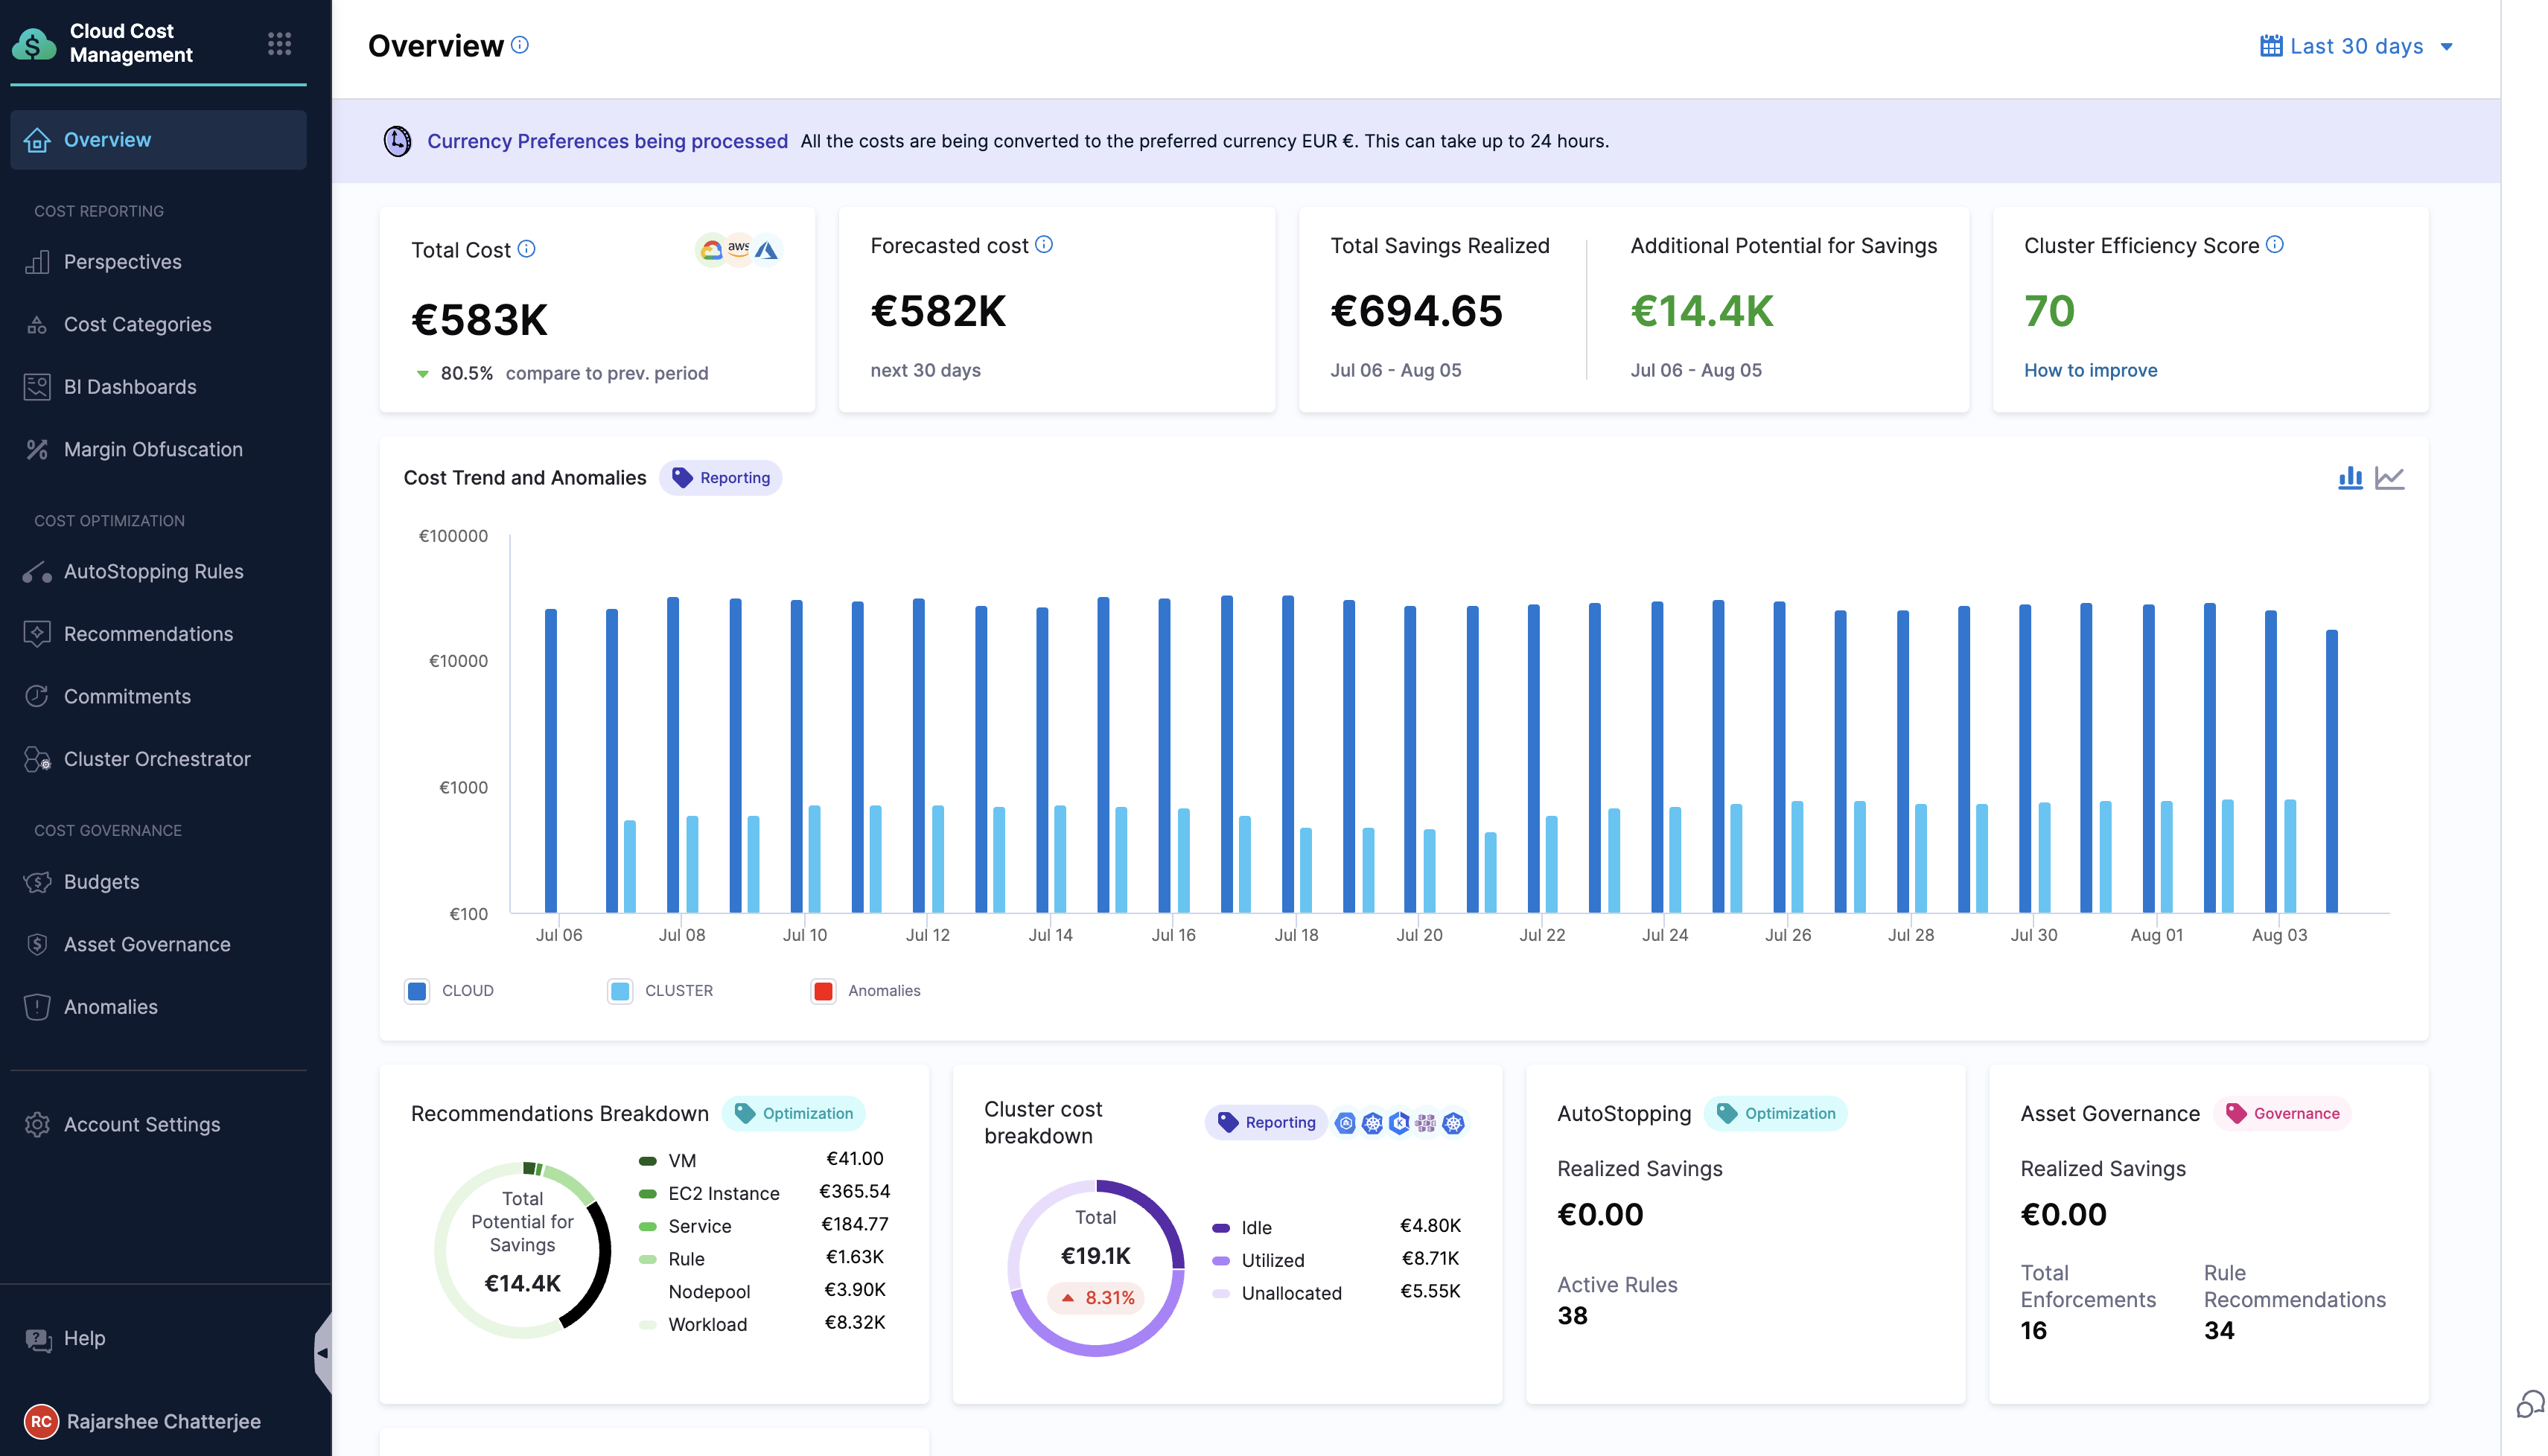Collapse the sidebar with arrow handle

click(322, 1353)
